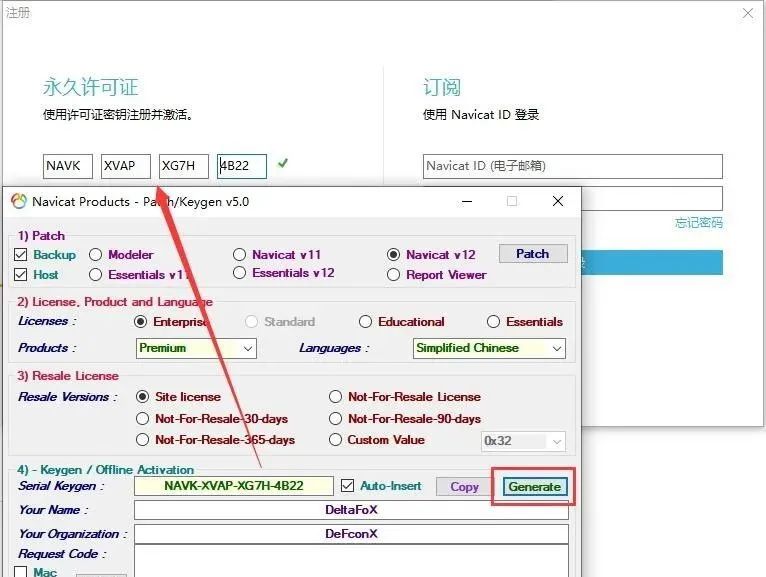Image resolution: width=766 pixels, height=577 pixels.
Task: Click the 4B22 license key box
Action: (242, 166)
